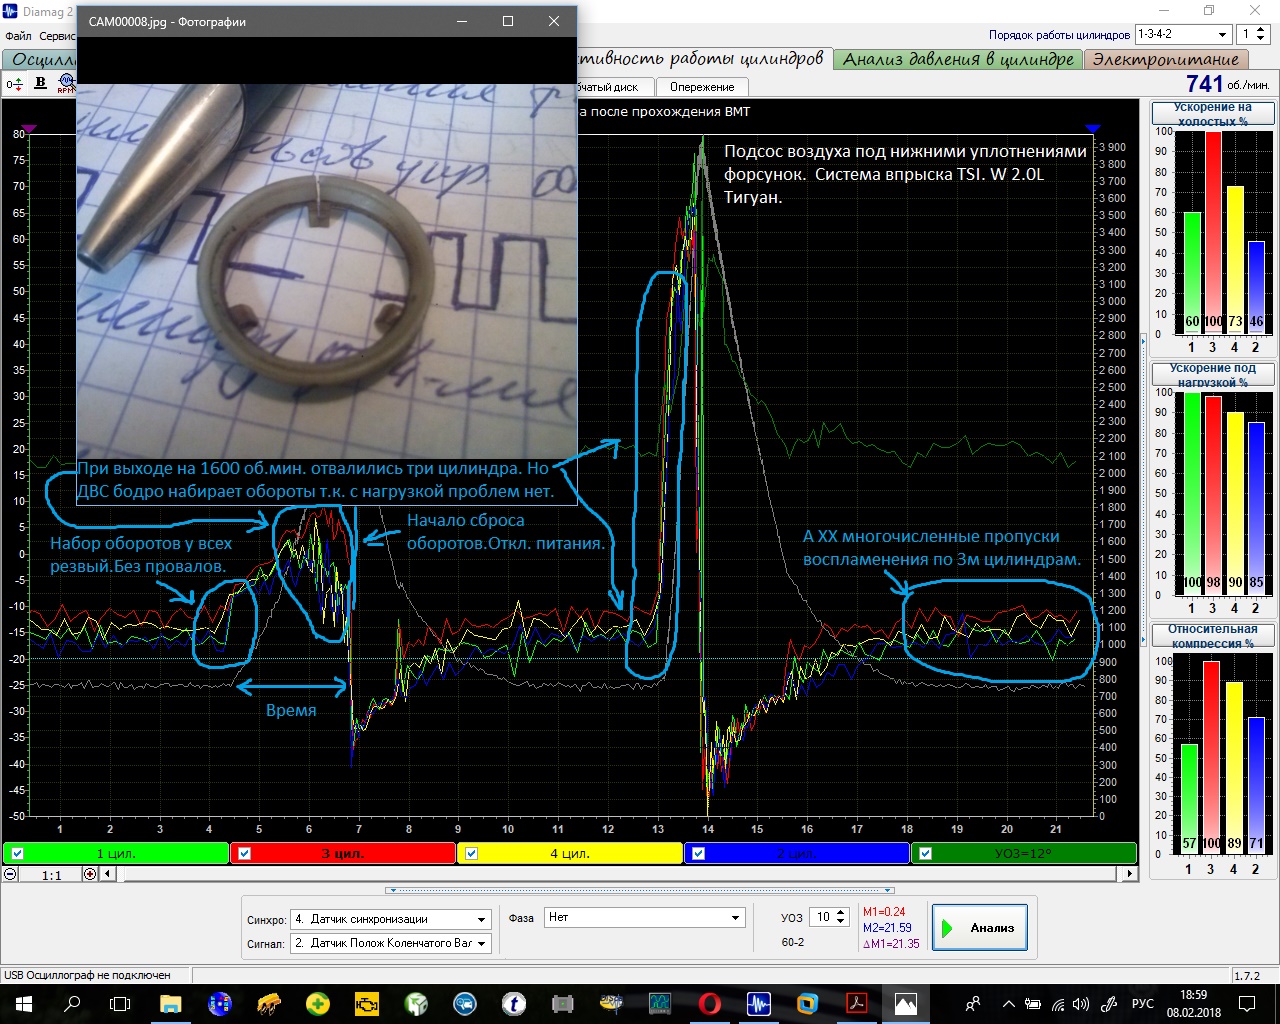Click the 1 цил. green legend bar
Screen dimensions: 1280x1024
(x=116, y=853)
